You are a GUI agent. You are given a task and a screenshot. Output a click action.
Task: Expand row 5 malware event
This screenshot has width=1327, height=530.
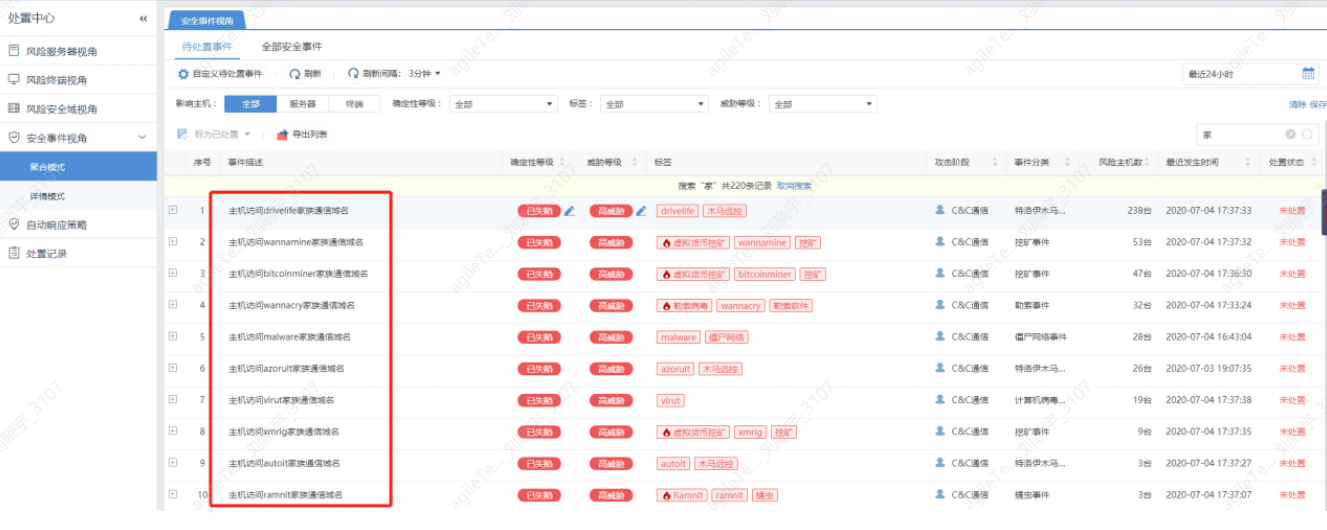173,337
